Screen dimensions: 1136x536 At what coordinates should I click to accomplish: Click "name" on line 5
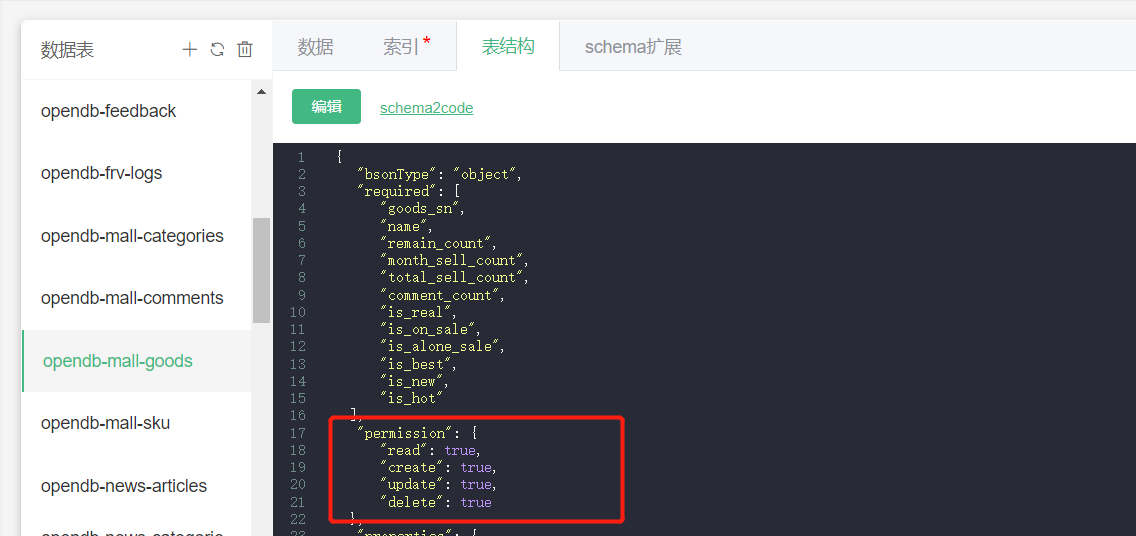(x=406, y=226)
